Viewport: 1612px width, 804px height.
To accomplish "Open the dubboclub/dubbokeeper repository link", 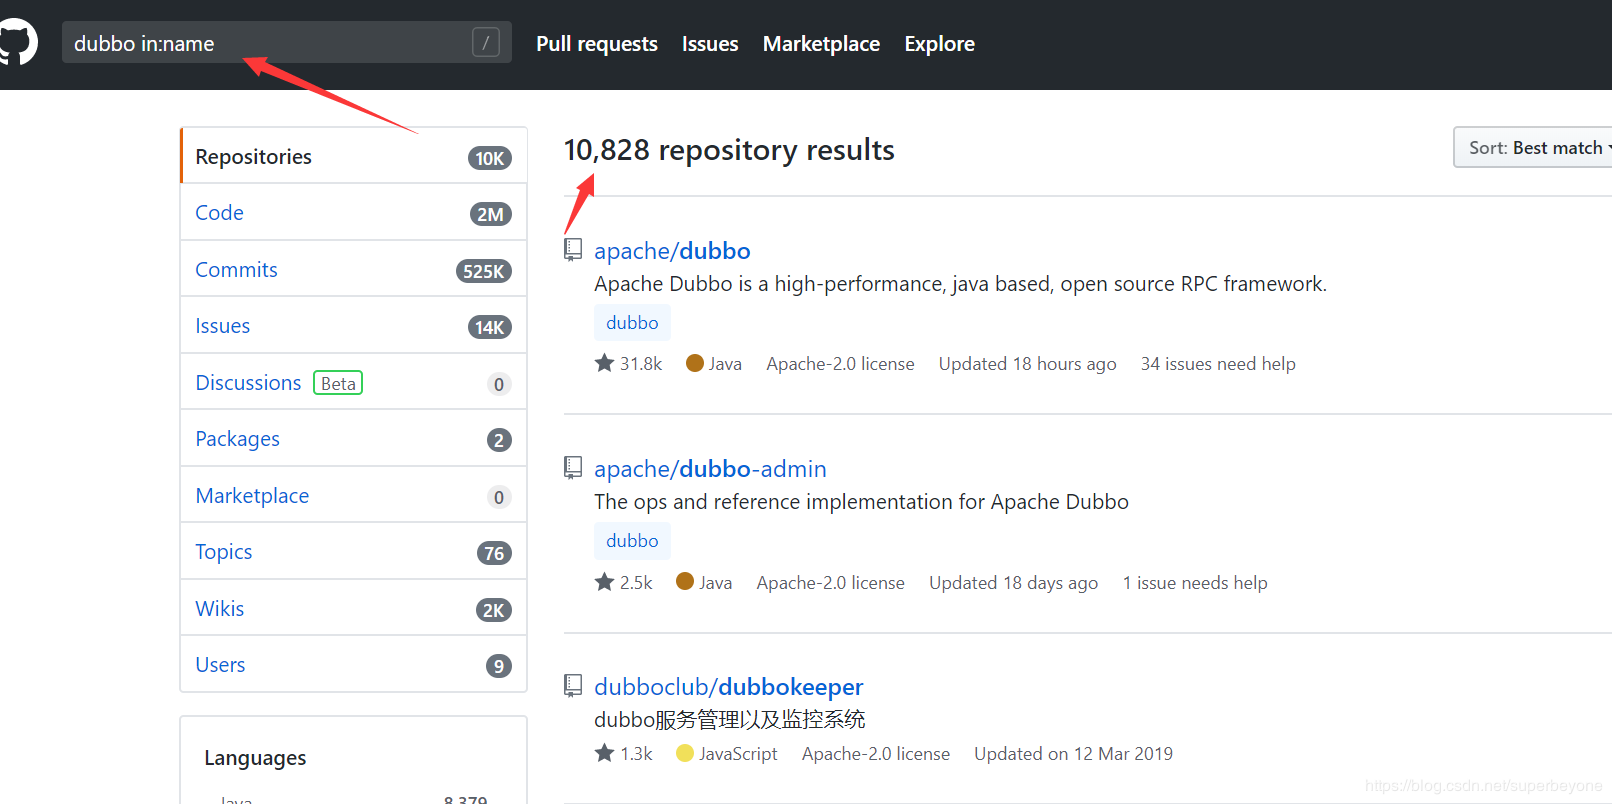I will pos(728,687).
